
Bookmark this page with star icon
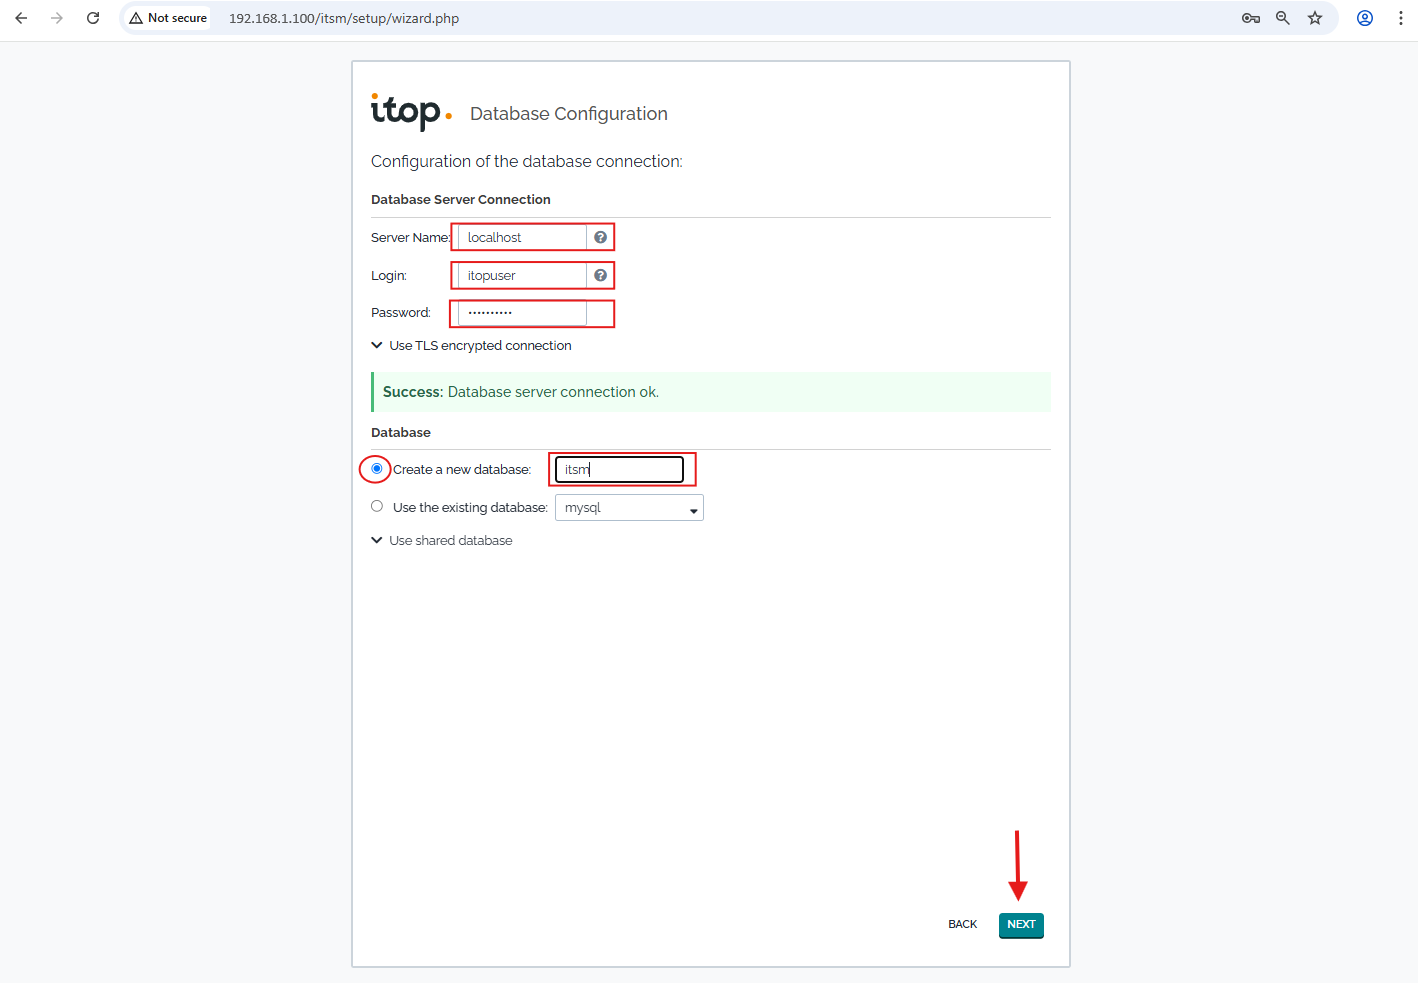coord(1315,18)
